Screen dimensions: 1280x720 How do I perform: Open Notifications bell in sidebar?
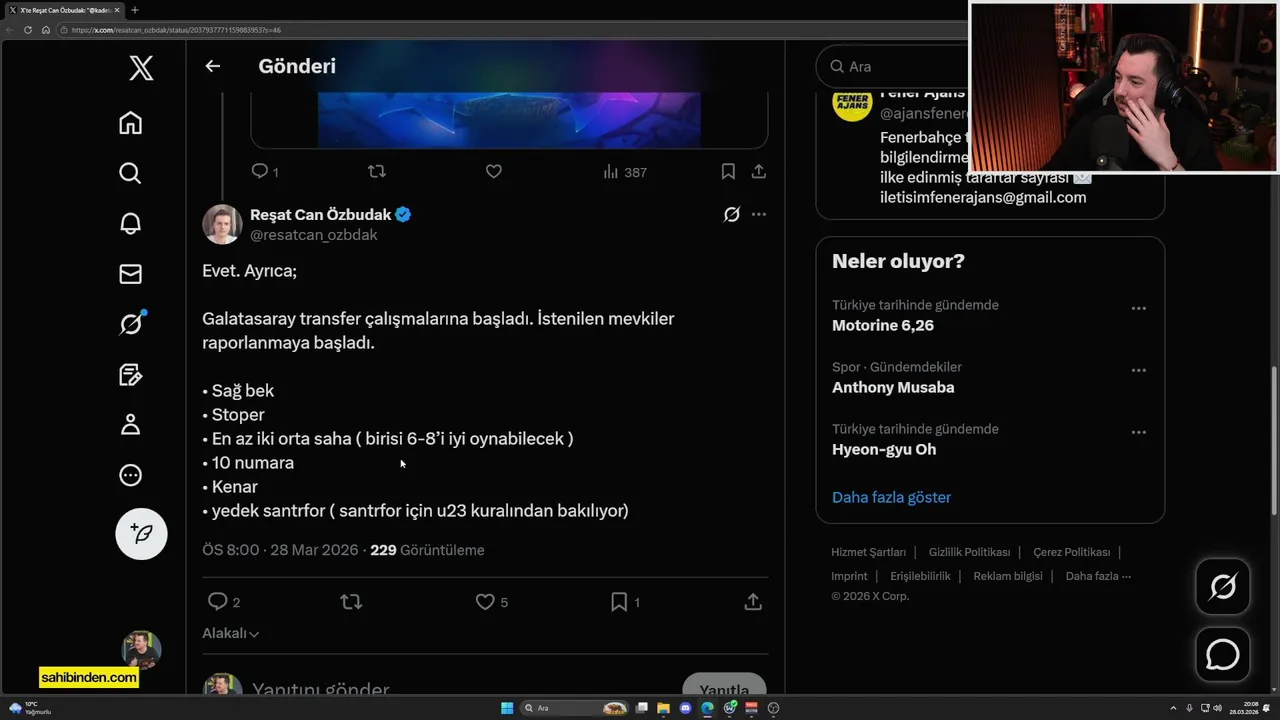point(130,223)
